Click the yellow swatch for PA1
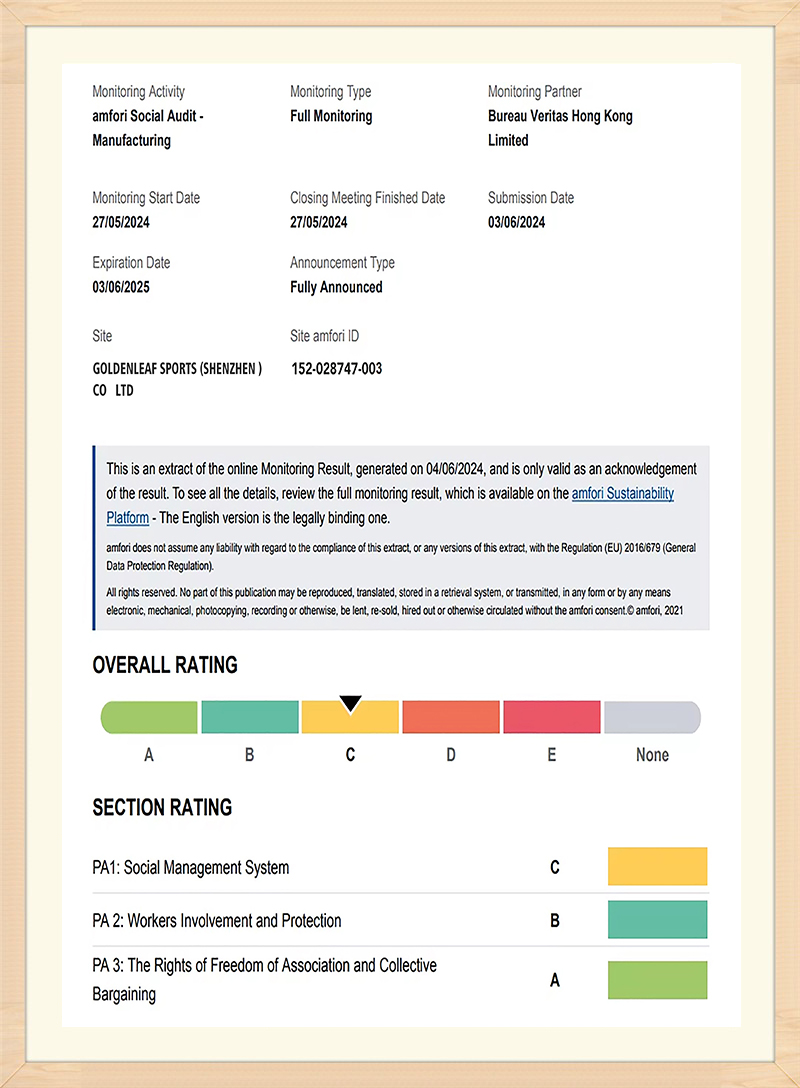Image resolution: width=800 pixels, height=1088 pixels. click(x=658, y=866)
